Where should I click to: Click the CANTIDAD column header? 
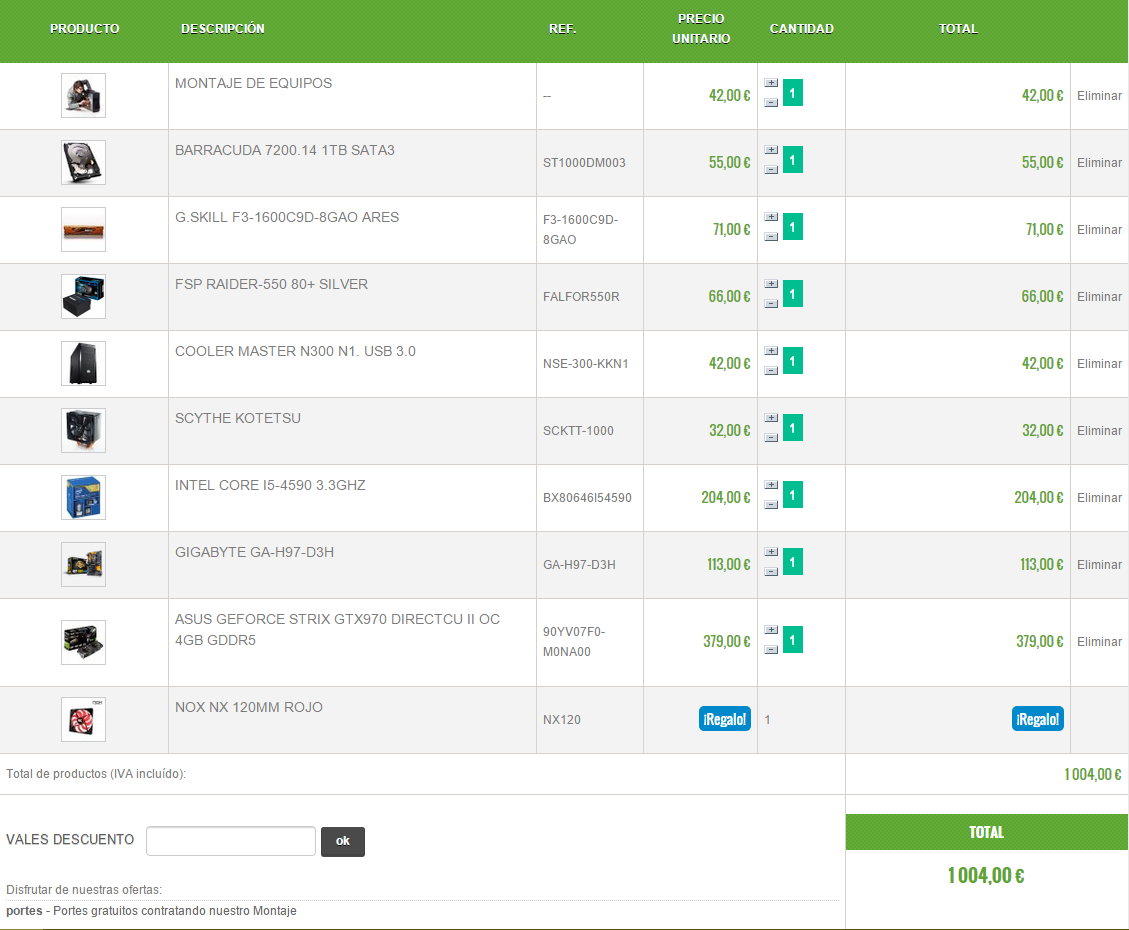801,29
